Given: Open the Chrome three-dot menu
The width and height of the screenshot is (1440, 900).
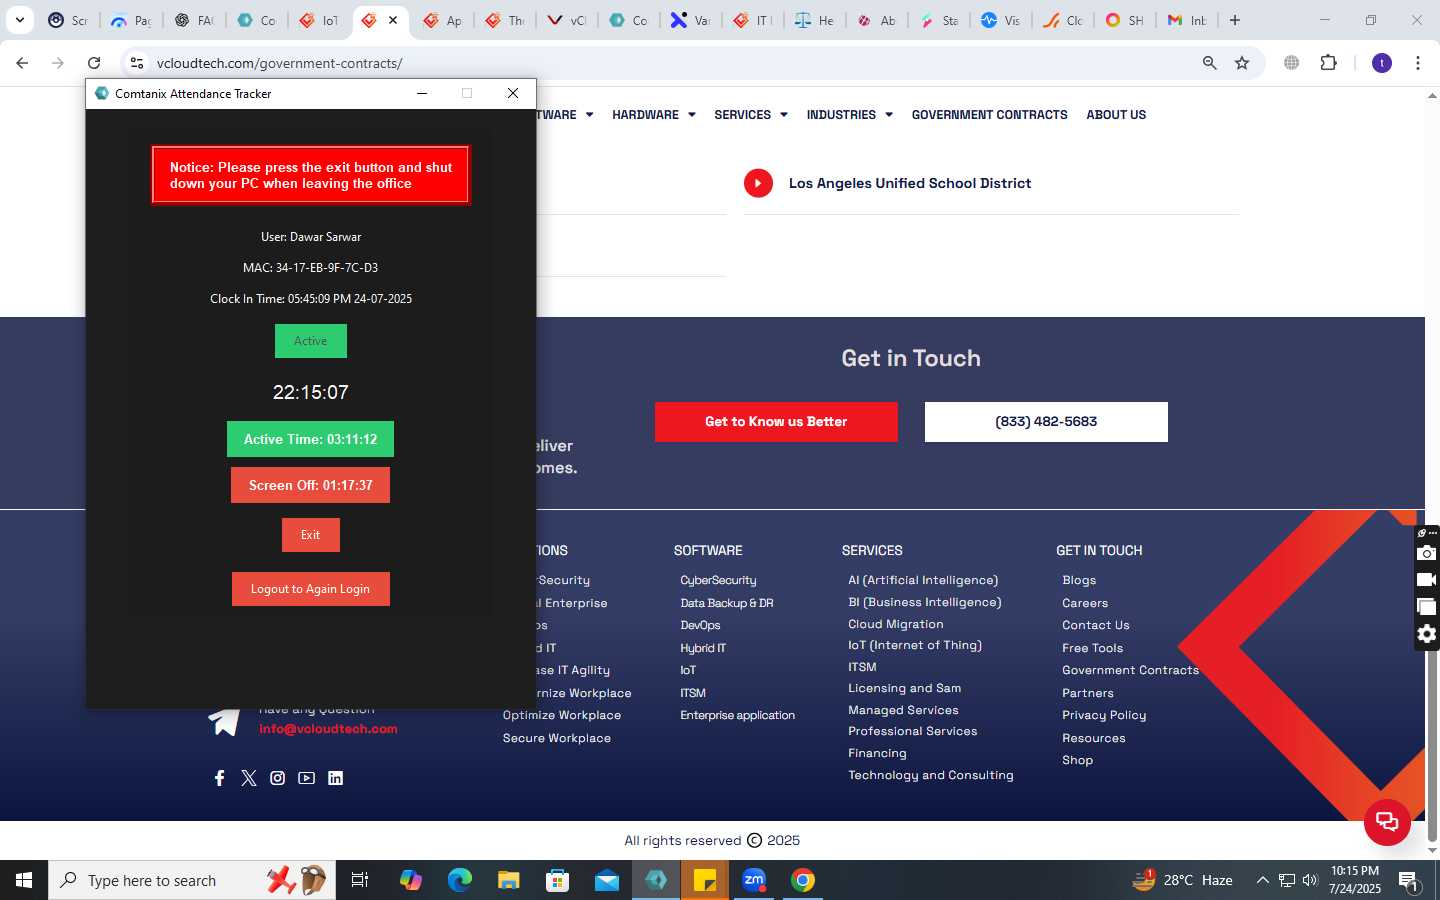Looking at the screenshot, I should 1418,63.
